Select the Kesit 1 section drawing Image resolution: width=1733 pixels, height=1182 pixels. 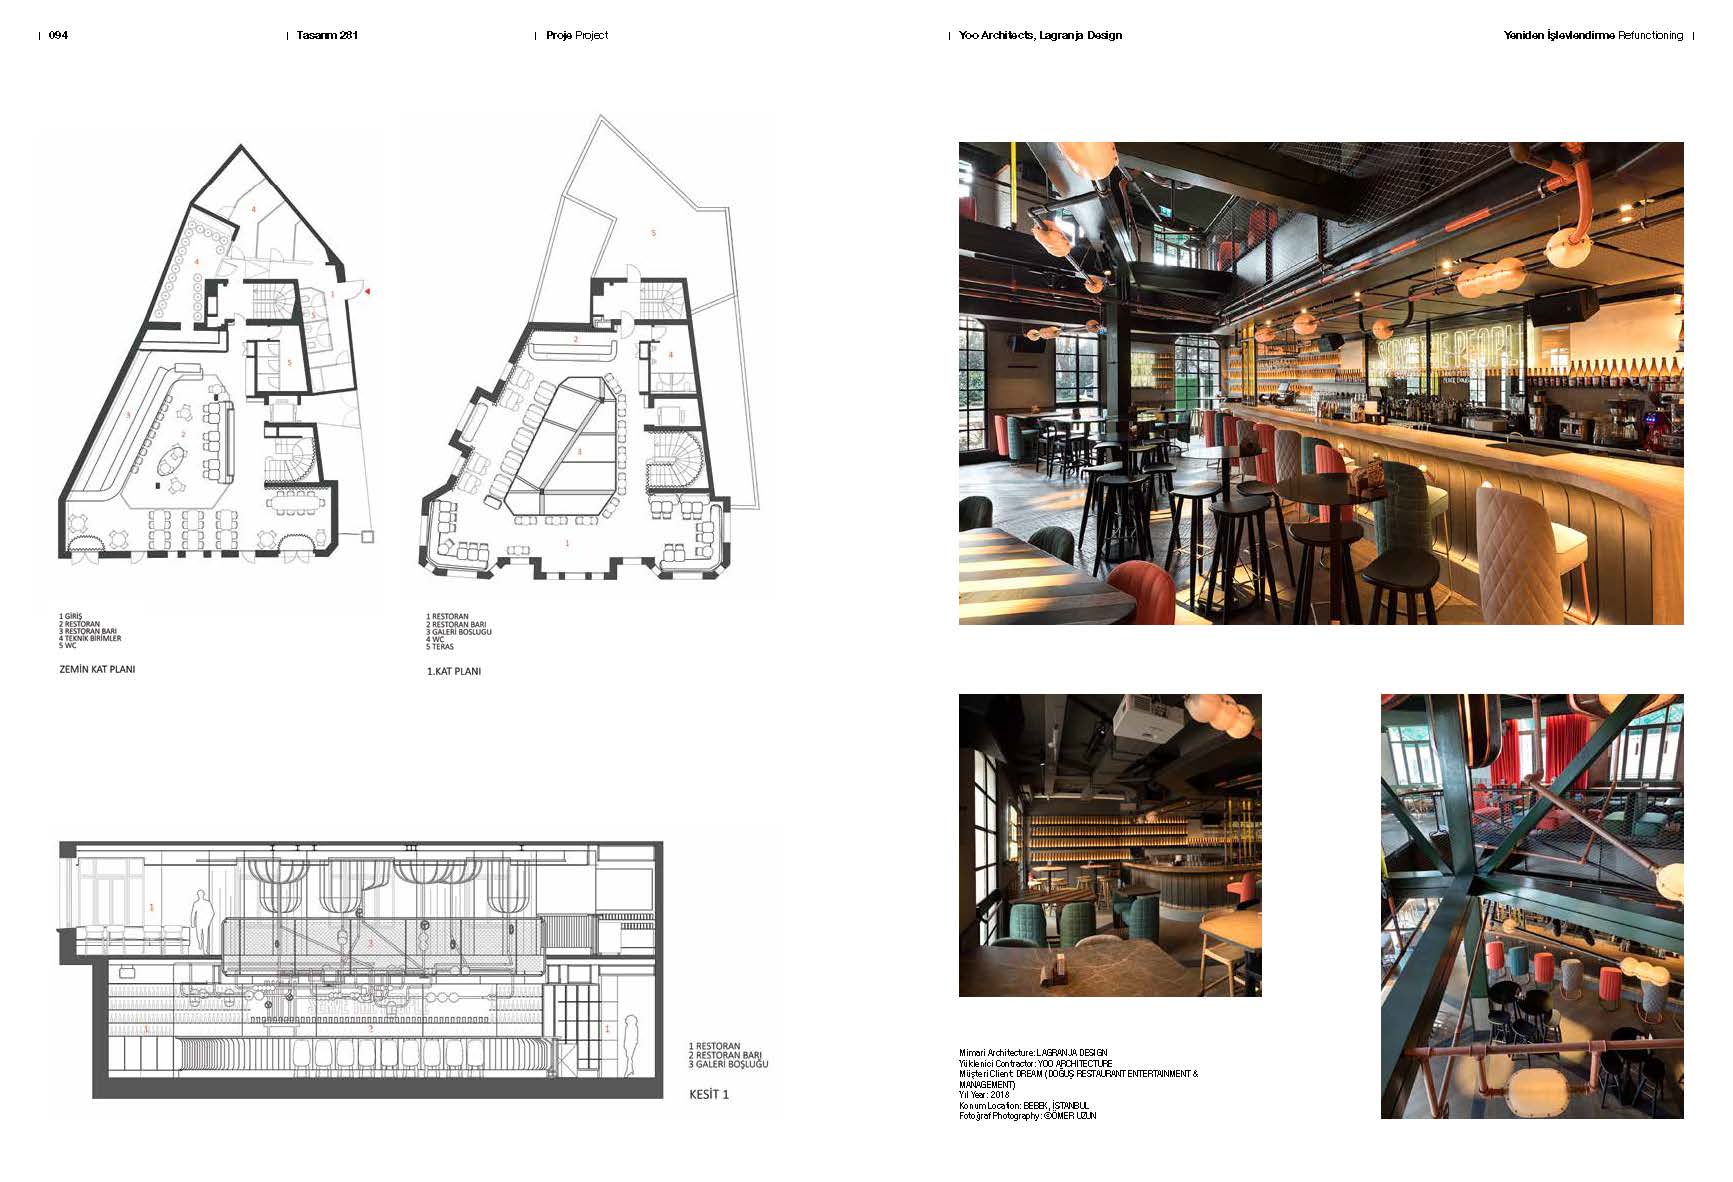tap(360, 970)
